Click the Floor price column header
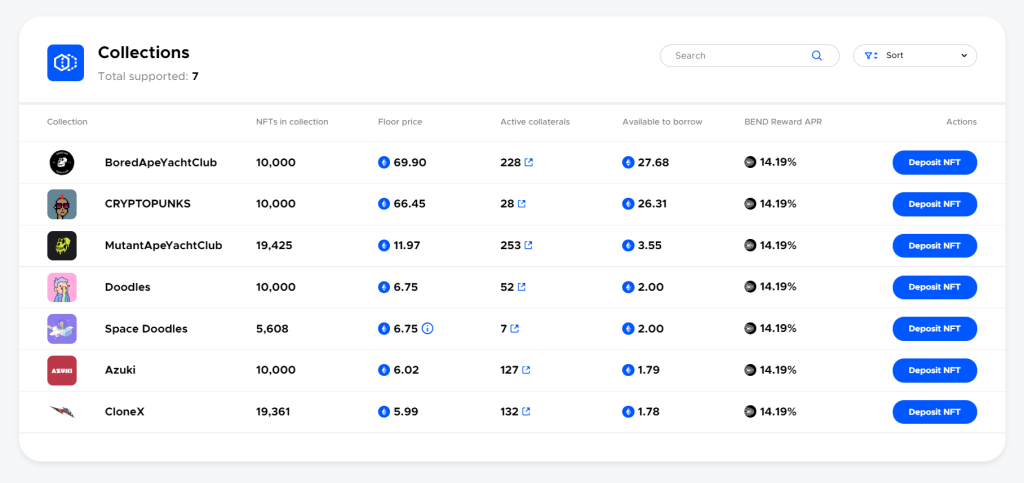The width and height of the screenshot is (1024, 483). pos(400,122)
